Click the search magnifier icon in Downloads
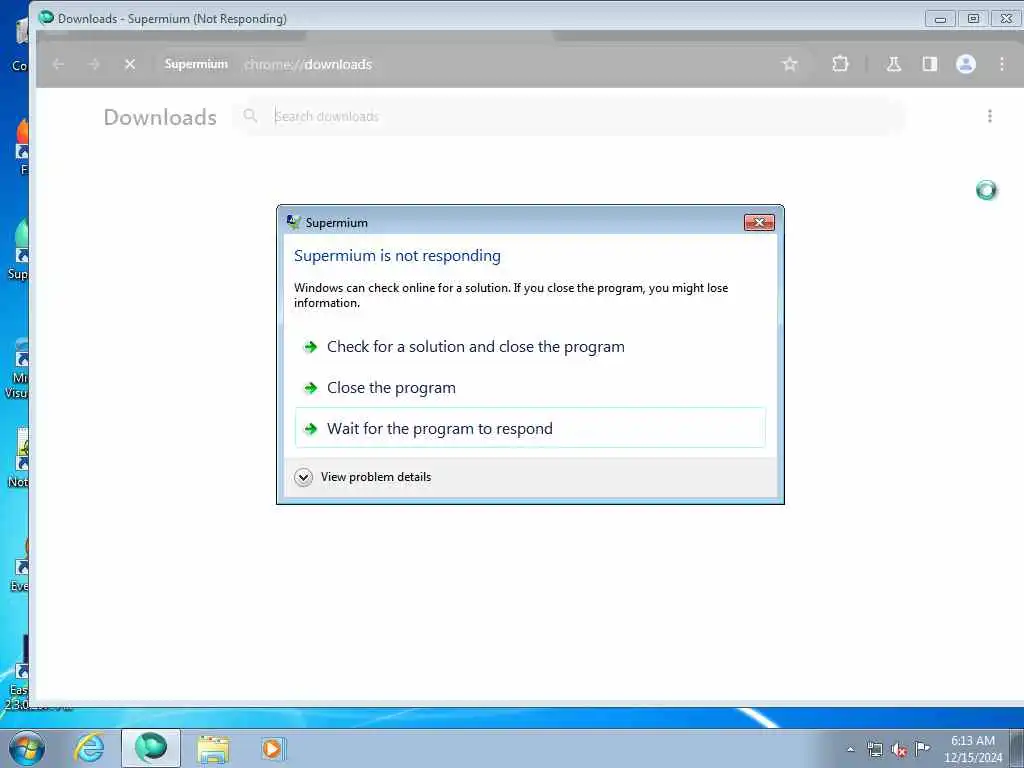Viewport: 1024px width, 768px height. [x=249, y=116]
